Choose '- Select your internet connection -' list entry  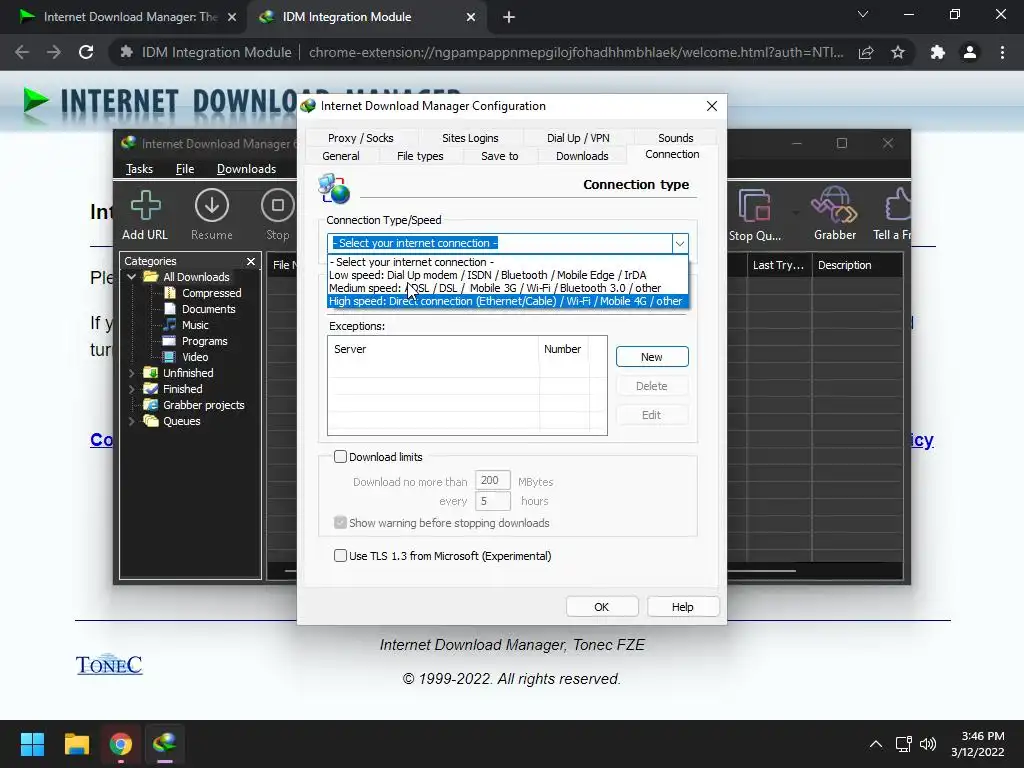(x=507, y=262)
